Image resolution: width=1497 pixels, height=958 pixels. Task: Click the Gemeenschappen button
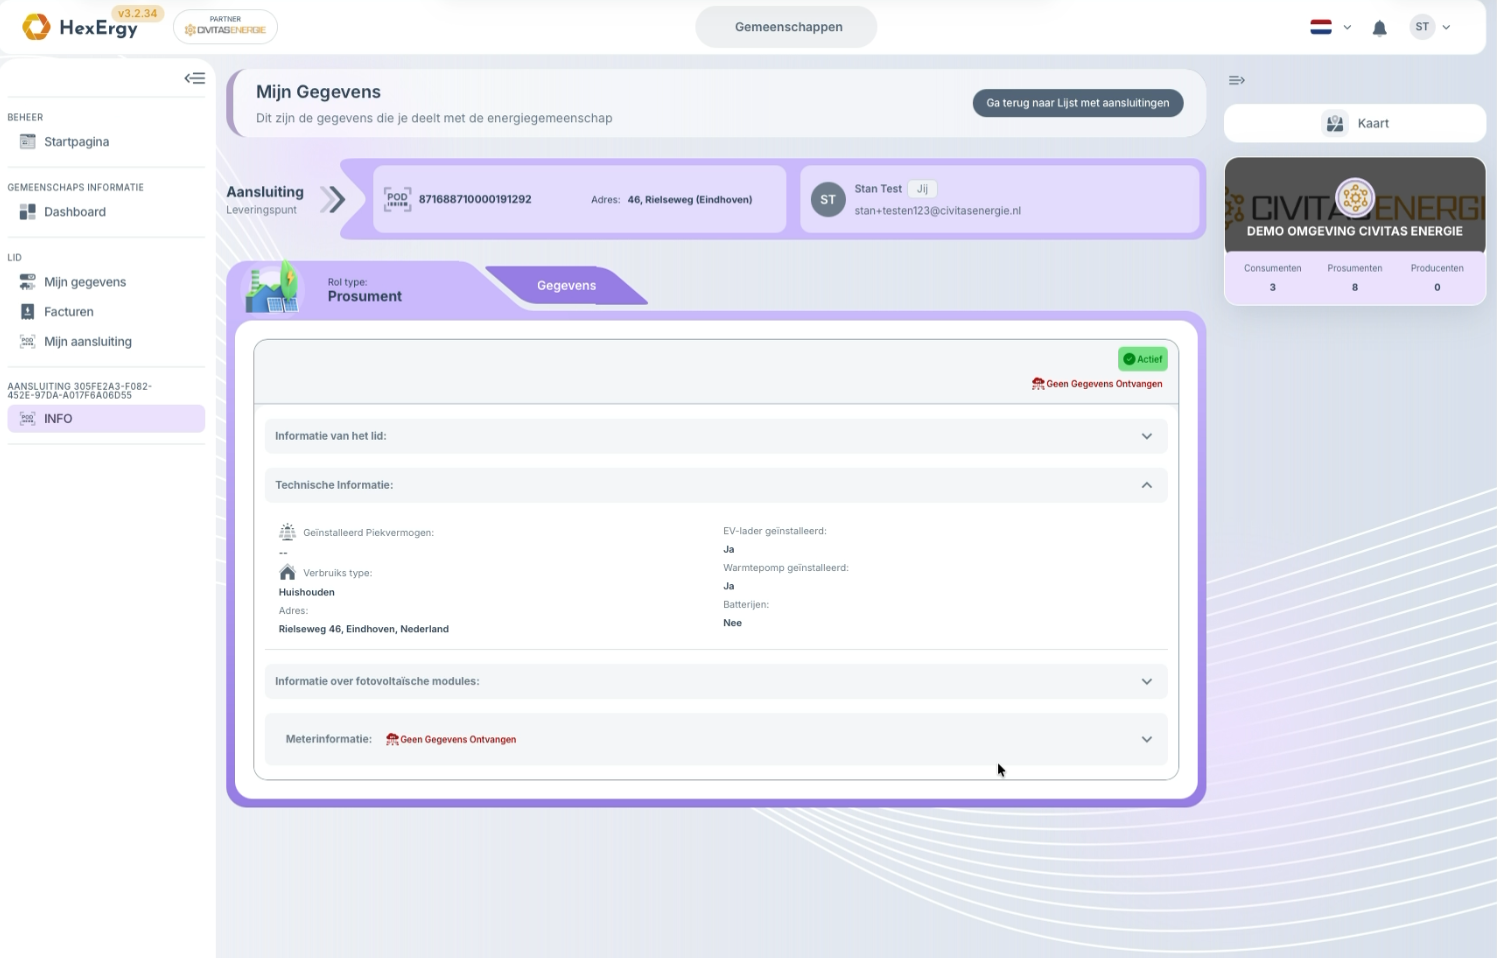click(787, 27)
